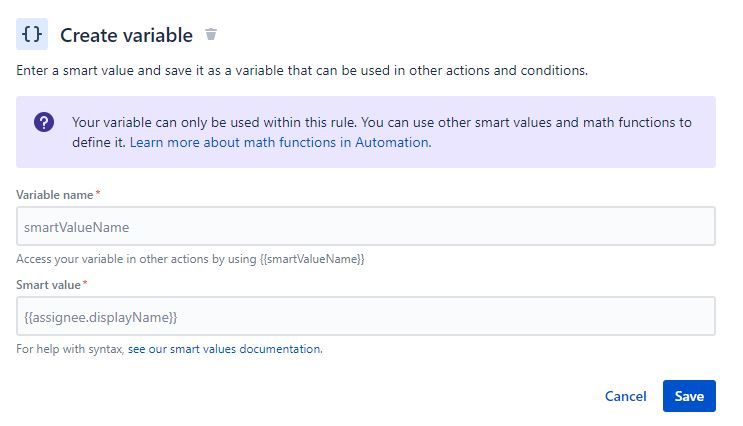Cancel the create variable form
Viewport: 743px width, 426px height.
[625, 396]
